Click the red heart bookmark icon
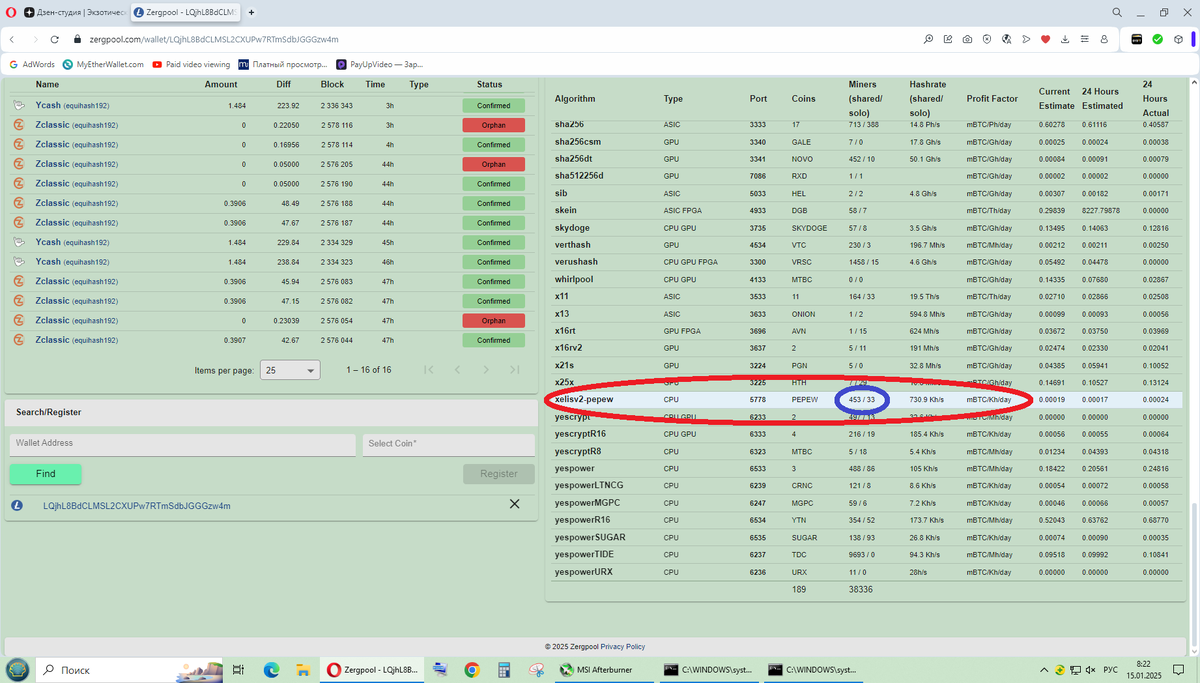The height and width of the screenshot is (683, 1200). tap(1046, 39)
